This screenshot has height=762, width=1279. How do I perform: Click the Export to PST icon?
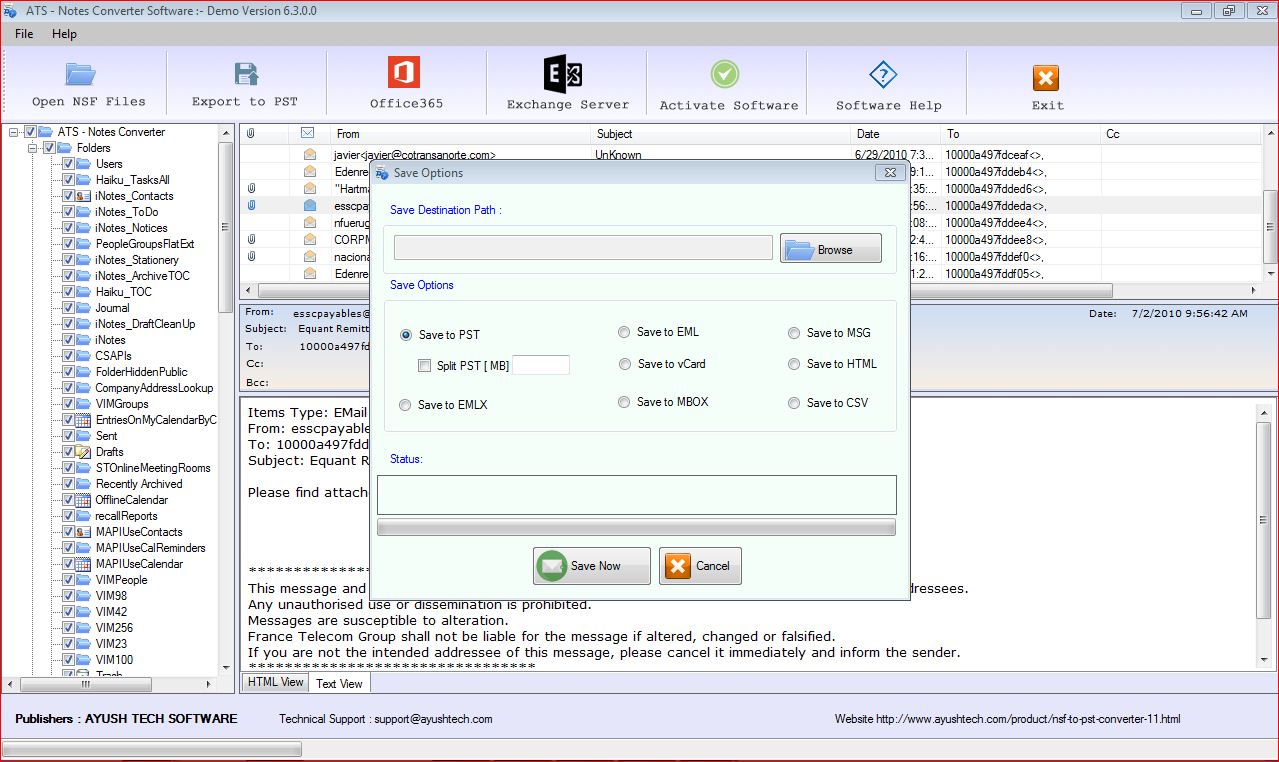[x=245, y=75]
